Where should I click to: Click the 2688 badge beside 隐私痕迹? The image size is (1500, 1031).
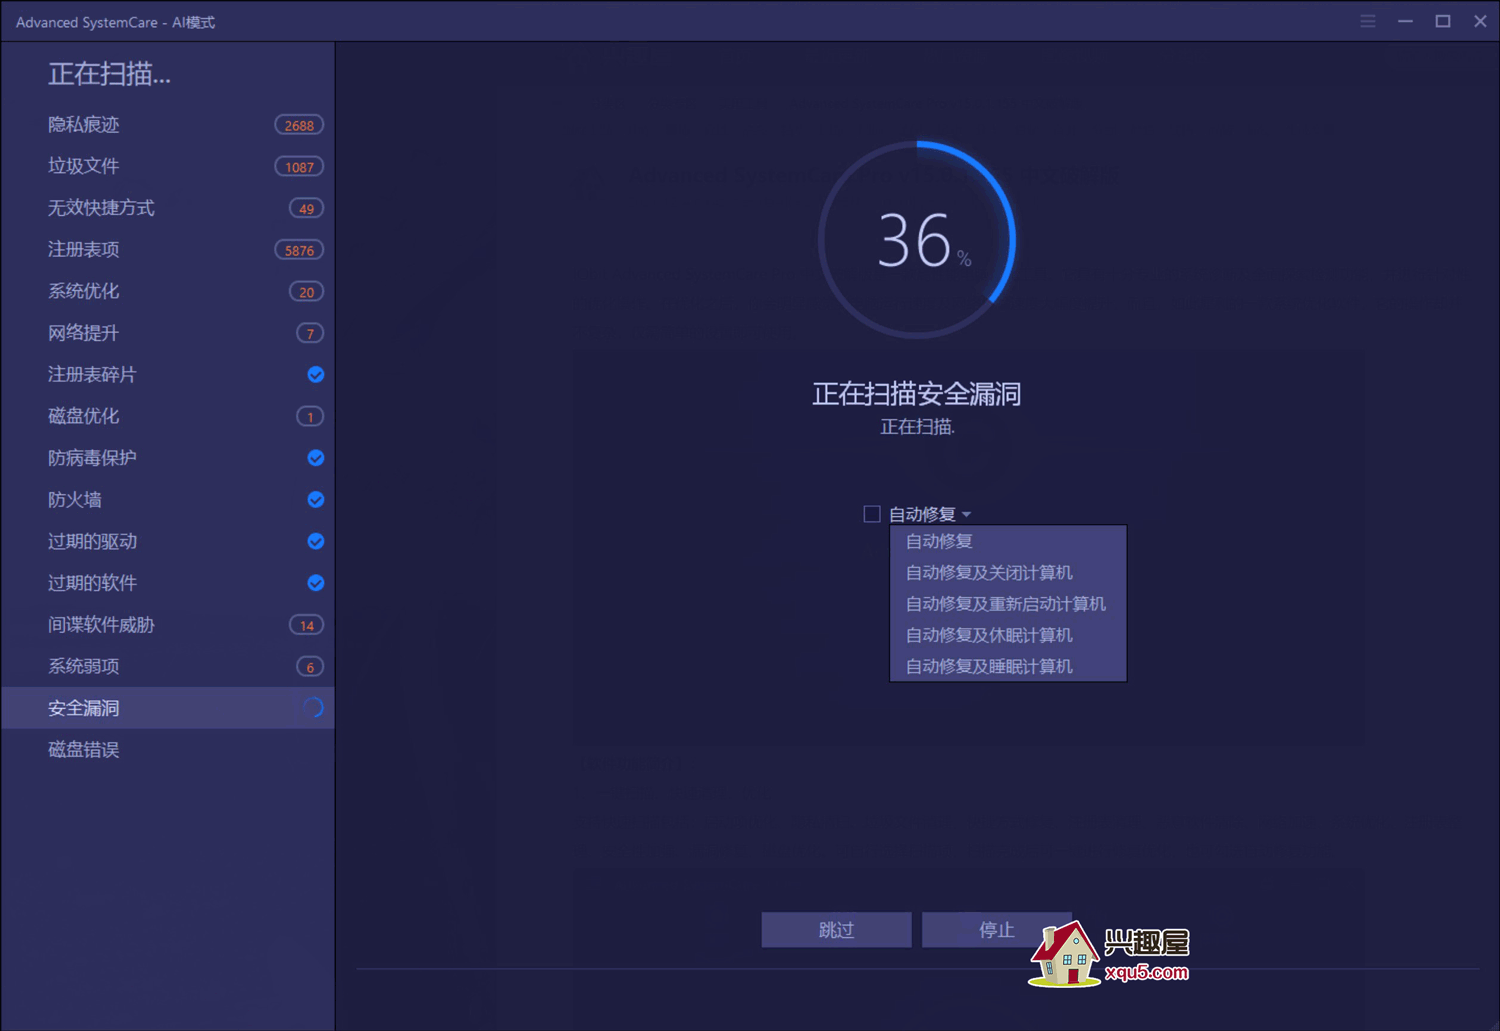coord(299,125)
